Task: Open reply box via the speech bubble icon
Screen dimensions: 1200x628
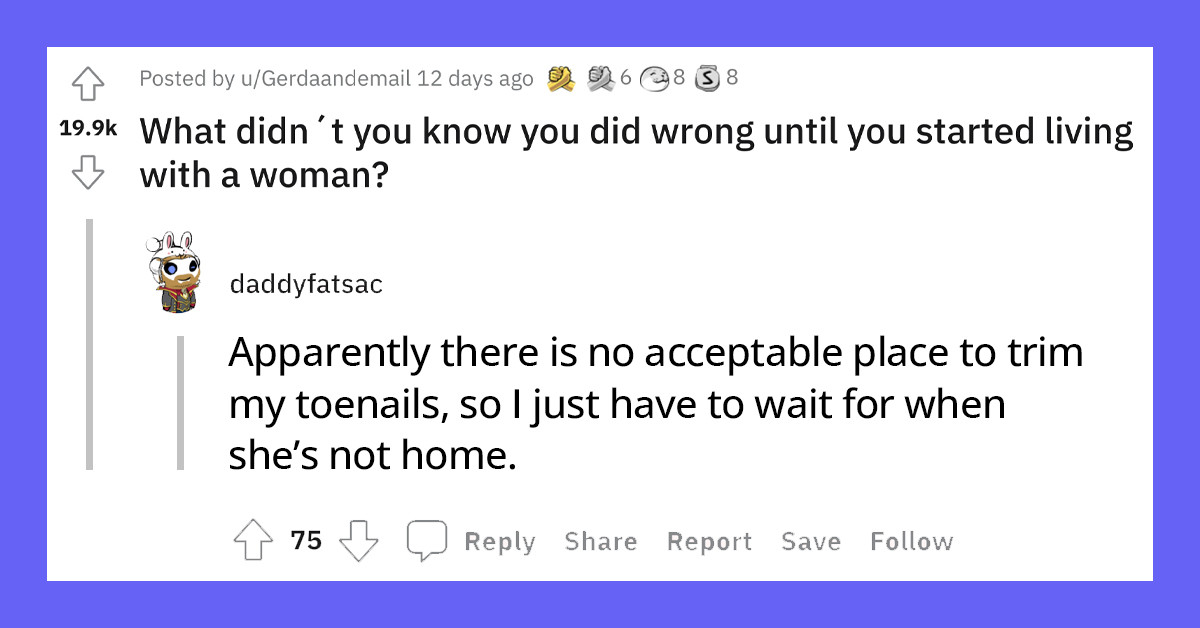Action: pos(429,540)
